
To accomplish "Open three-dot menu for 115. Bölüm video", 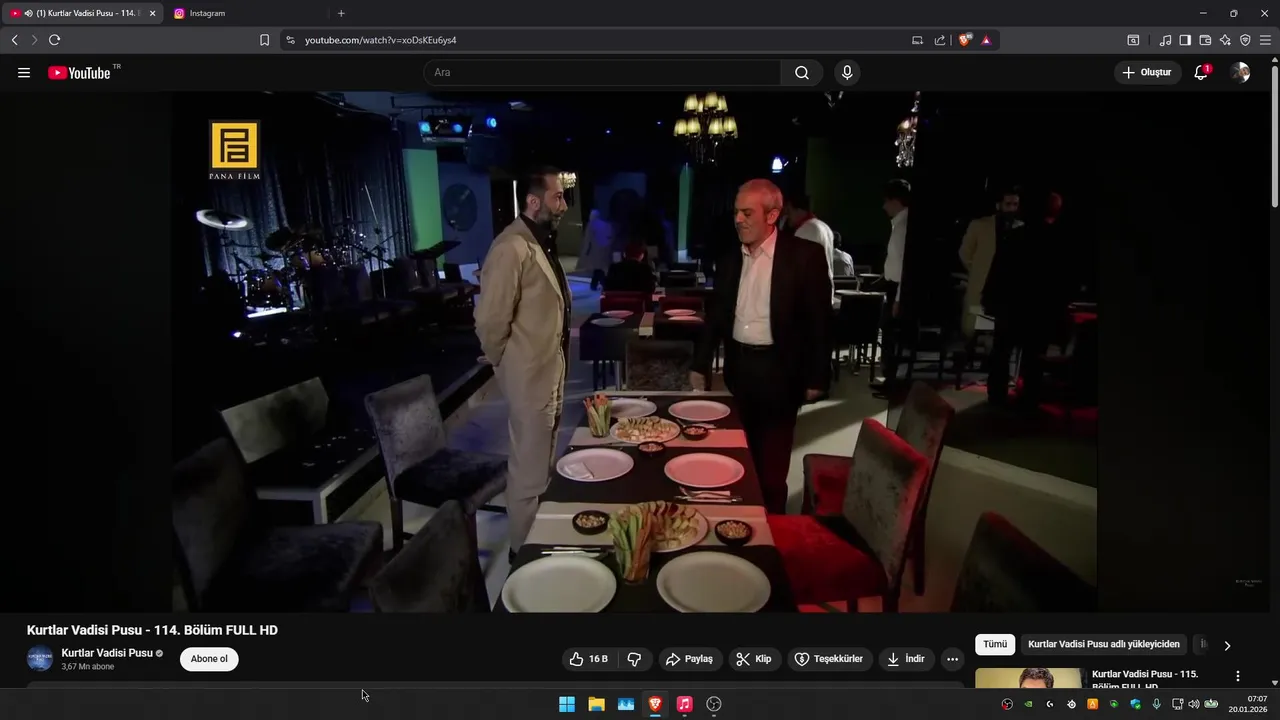I will click(1238, 676).
